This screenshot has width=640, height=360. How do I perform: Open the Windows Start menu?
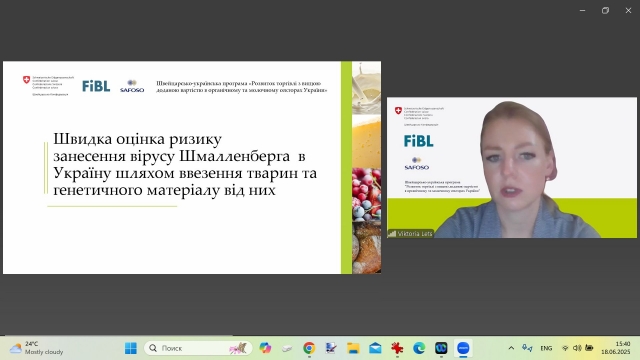[x=131, y=348]
